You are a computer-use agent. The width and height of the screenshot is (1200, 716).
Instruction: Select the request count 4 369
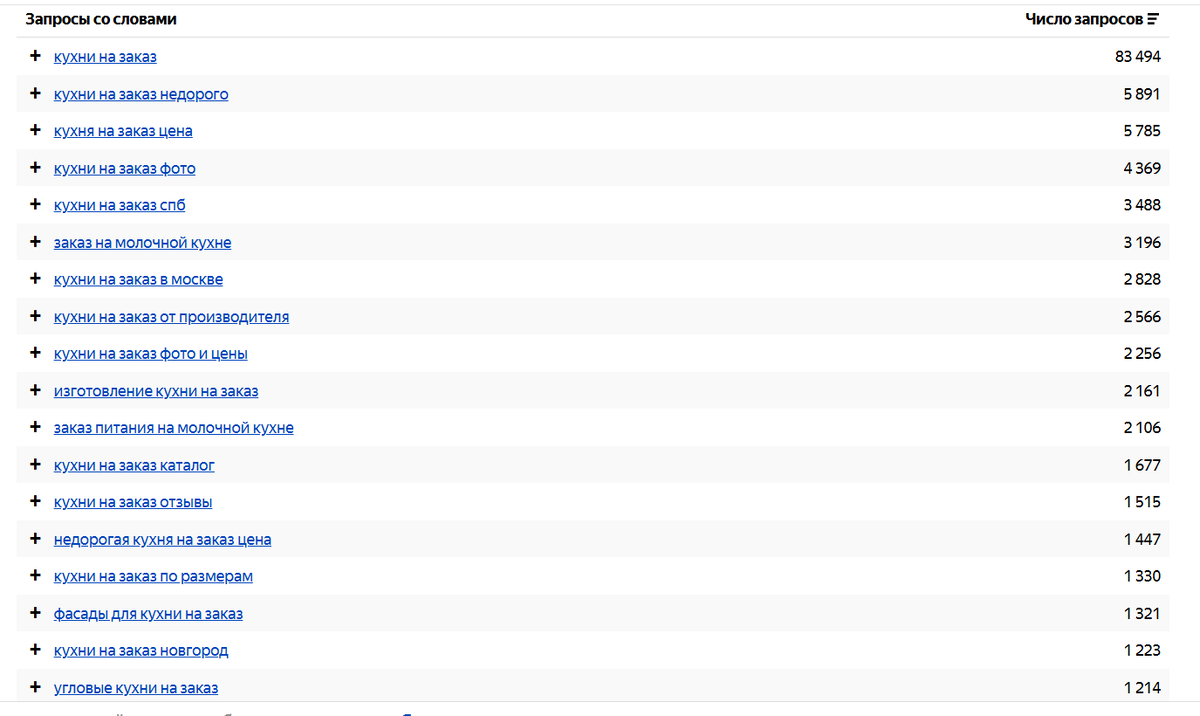pos(1142,168)
